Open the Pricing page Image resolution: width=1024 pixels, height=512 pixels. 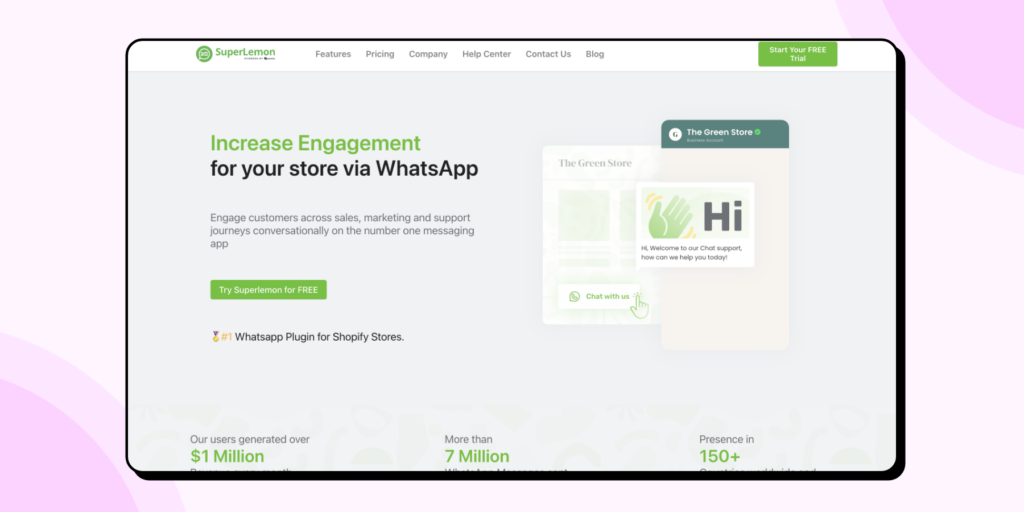click(380, 54)
